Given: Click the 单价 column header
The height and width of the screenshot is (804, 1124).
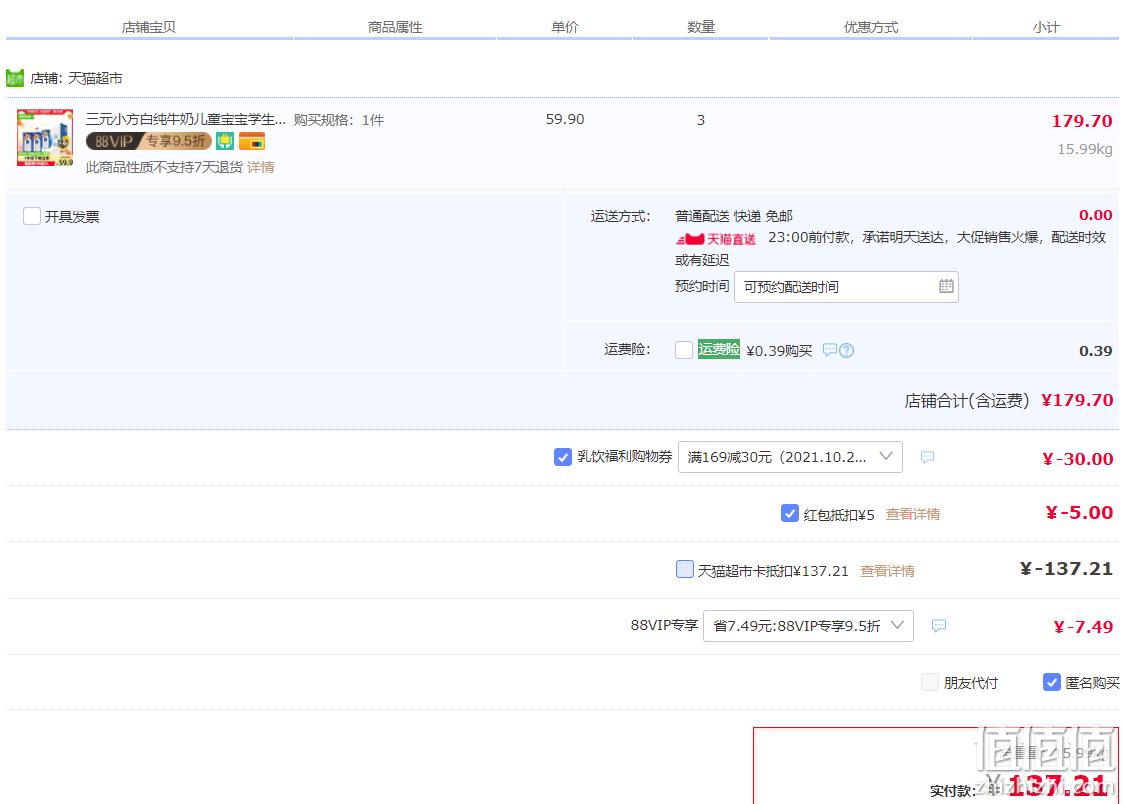Looking at the screenshot, I should pyautogui.click(x=565, y=27).
